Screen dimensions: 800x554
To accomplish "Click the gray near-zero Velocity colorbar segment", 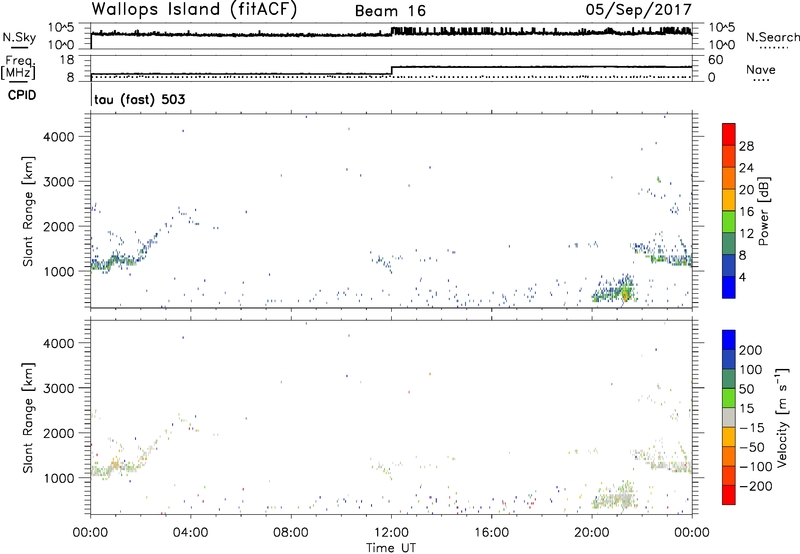I will tap(729, 417).
